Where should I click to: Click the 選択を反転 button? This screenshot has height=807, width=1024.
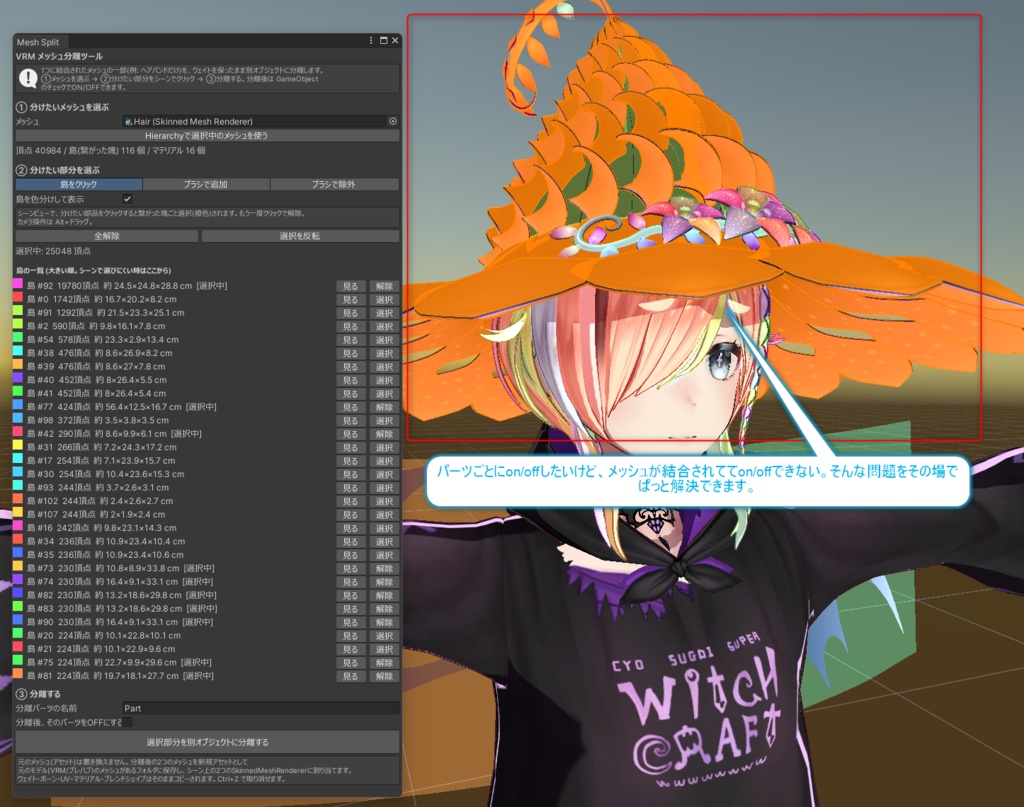tap(300, 236)
